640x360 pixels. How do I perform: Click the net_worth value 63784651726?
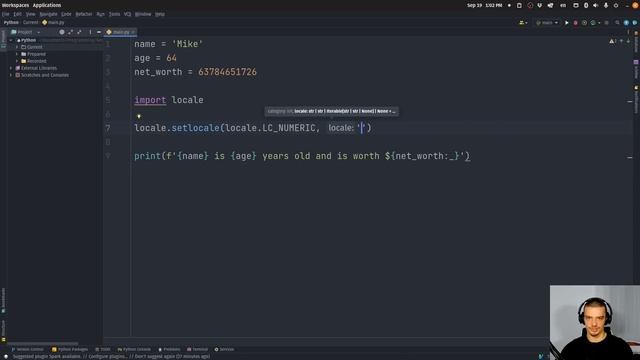[x=227, y=72]
